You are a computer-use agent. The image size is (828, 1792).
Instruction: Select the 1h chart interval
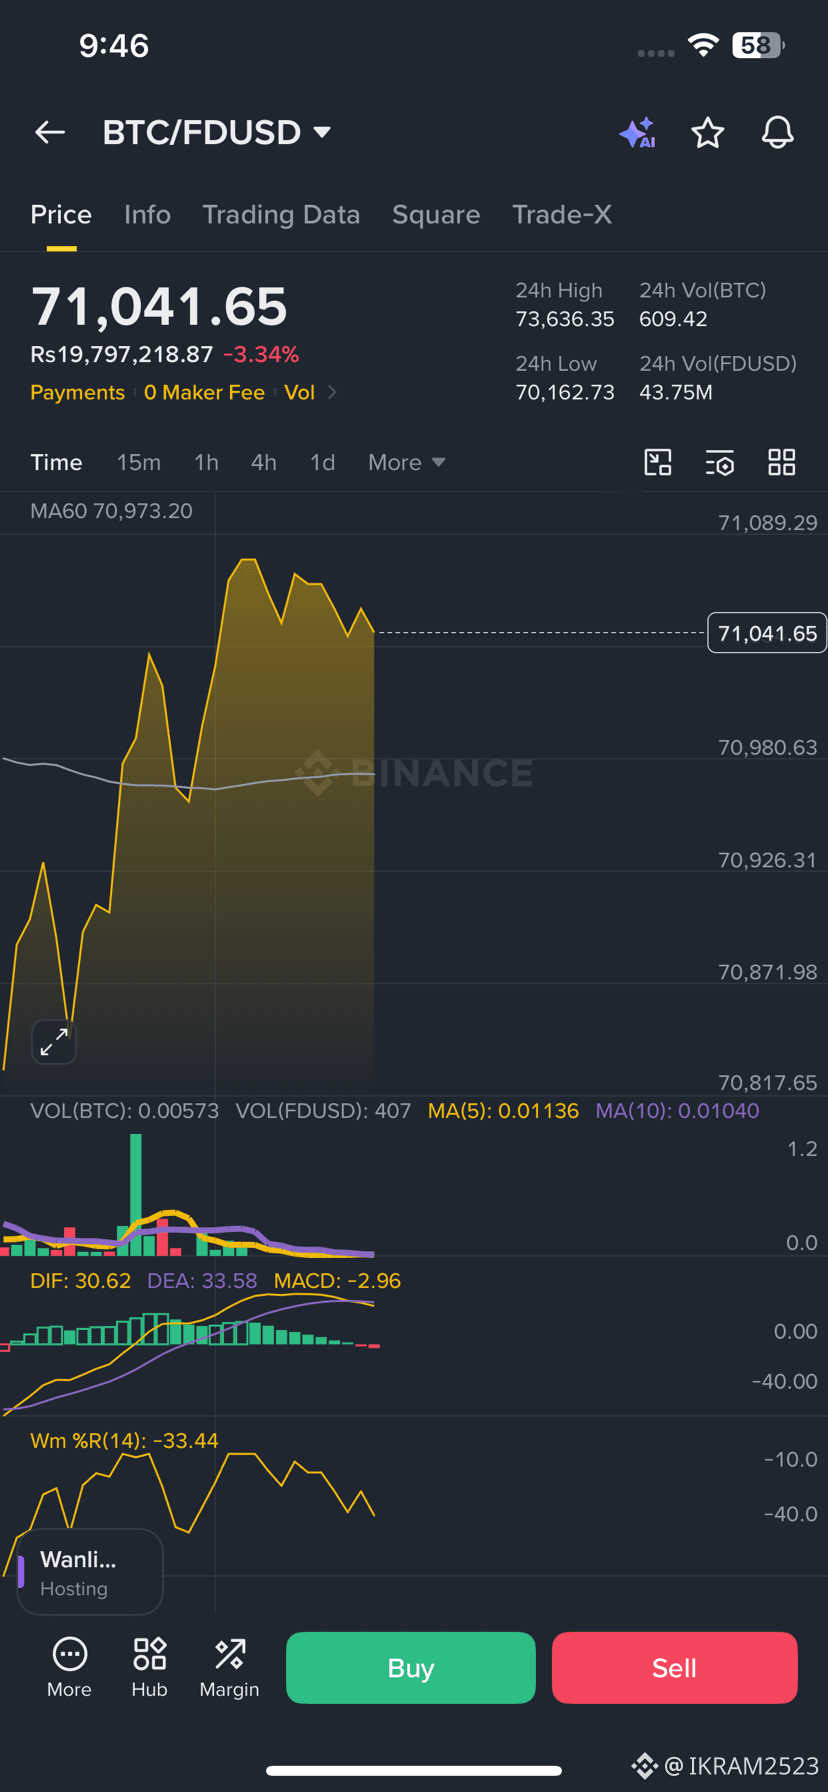pos(206,462)
